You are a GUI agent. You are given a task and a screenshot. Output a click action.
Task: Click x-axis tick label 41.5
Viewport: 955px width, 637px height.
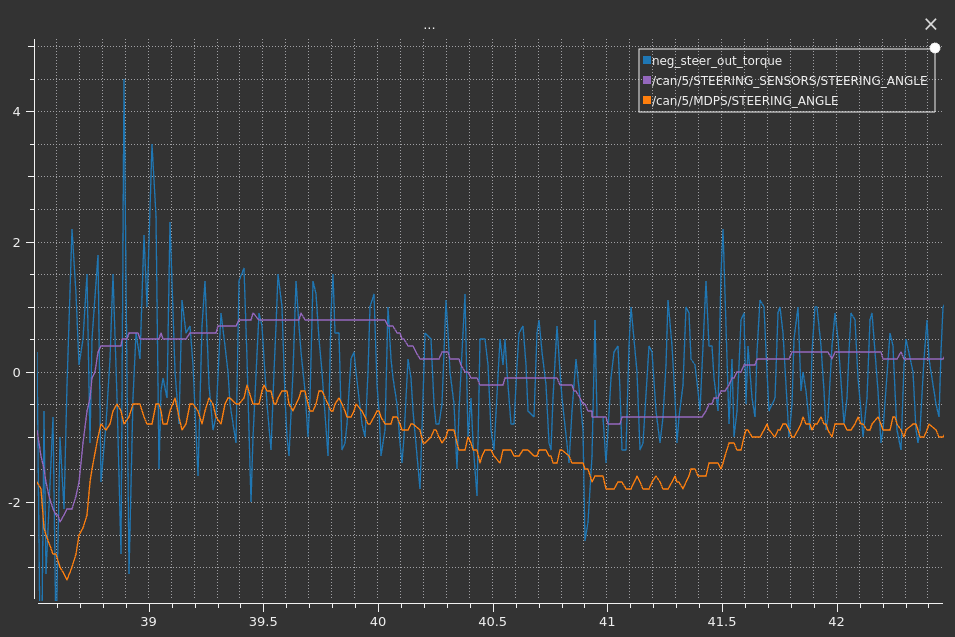click(x=722, y=622)
